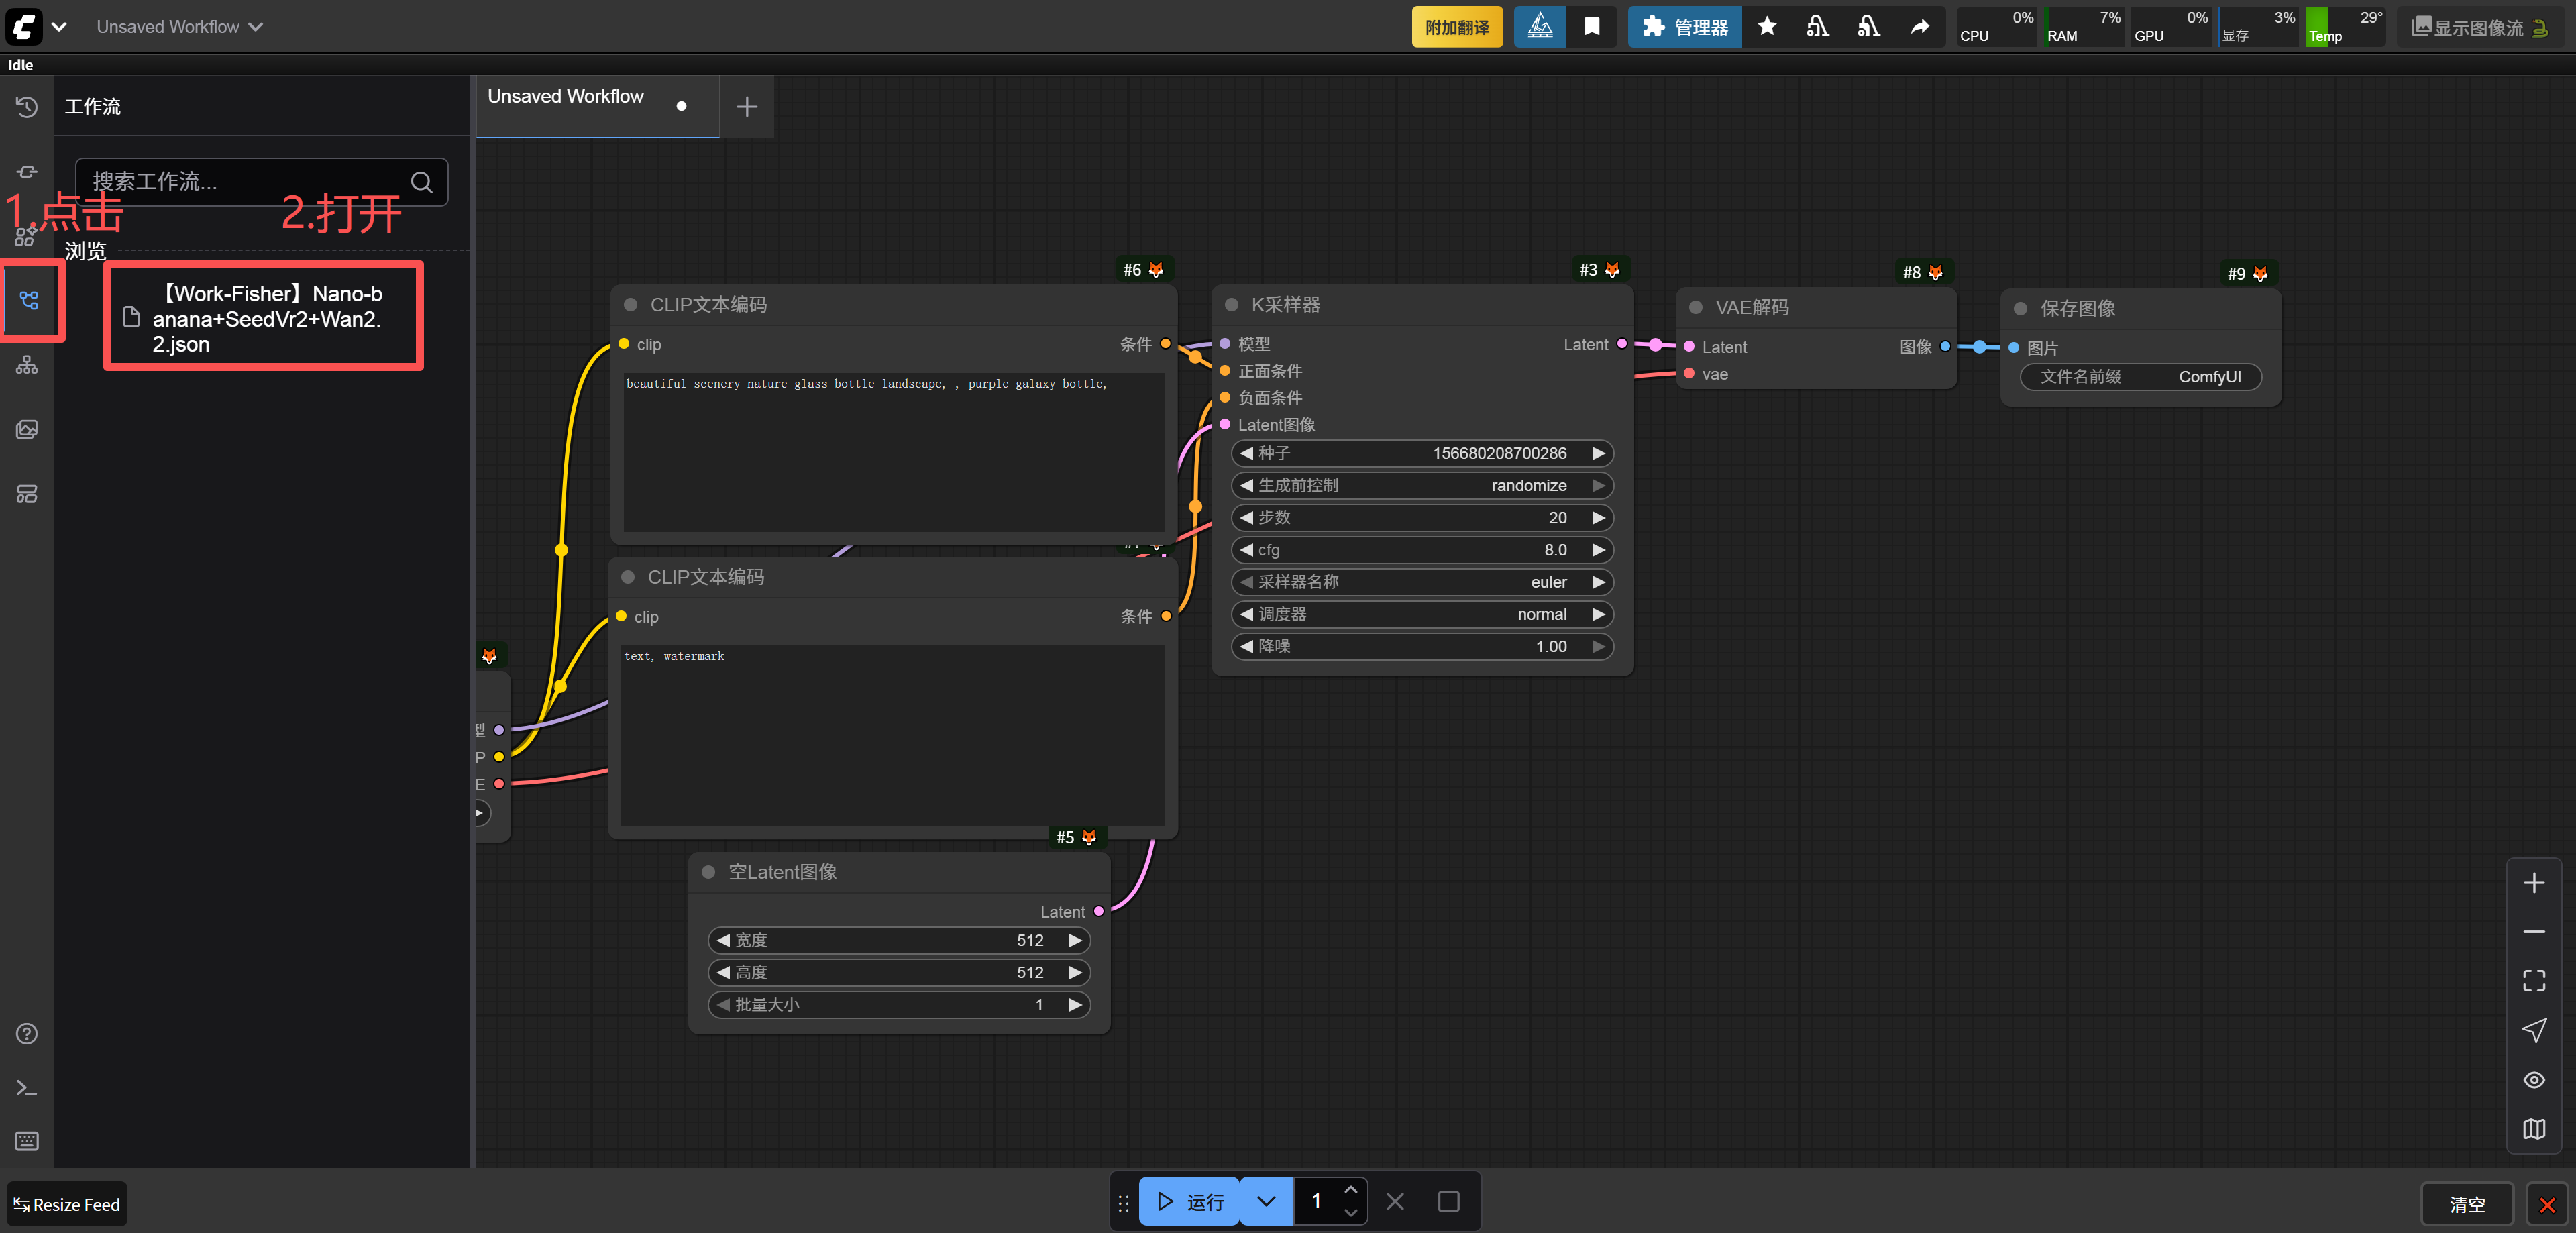Image resolution: width=2576 pixels, height=1233 pixels.
Task: Expand the chevron beside ComfyUI logo
Action: click(59, 27)
